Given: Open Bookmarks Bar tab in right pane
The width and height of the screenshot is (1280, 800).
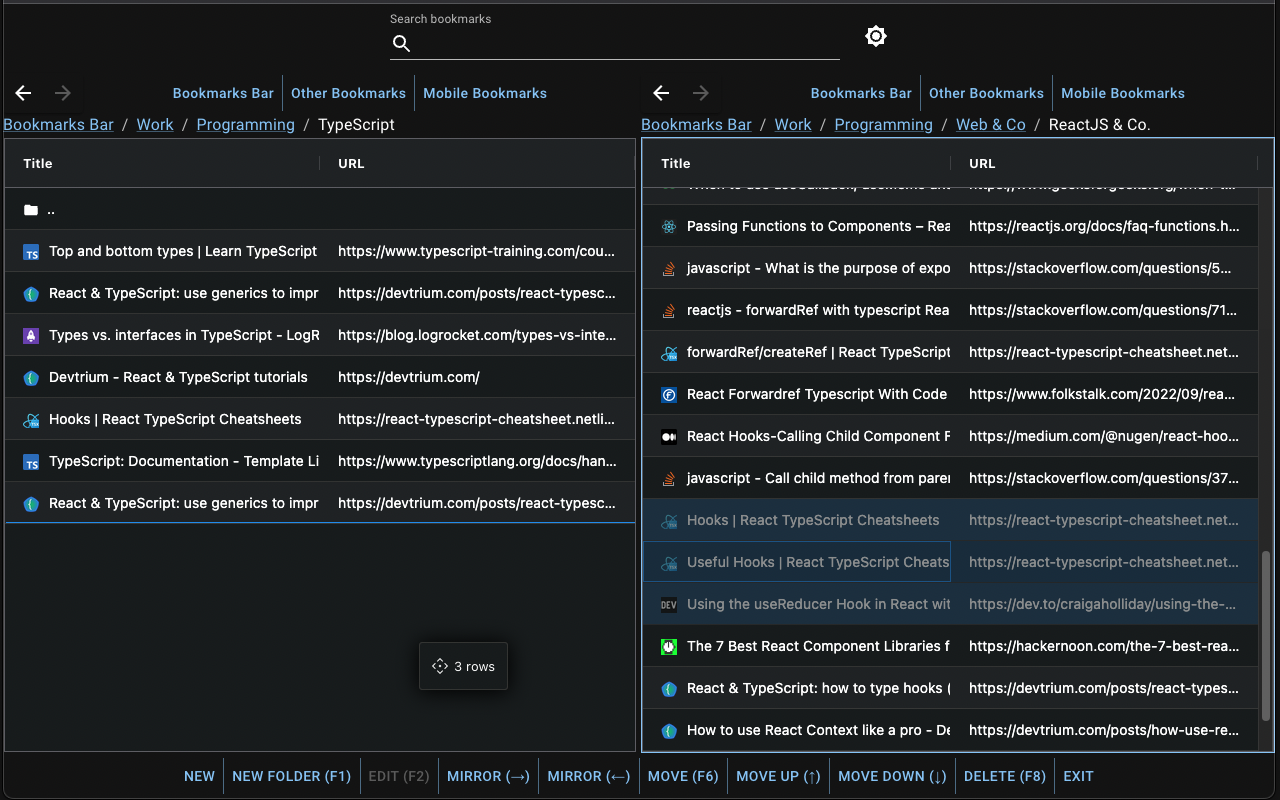Looking at the screenshot, I should coord(861,93).
